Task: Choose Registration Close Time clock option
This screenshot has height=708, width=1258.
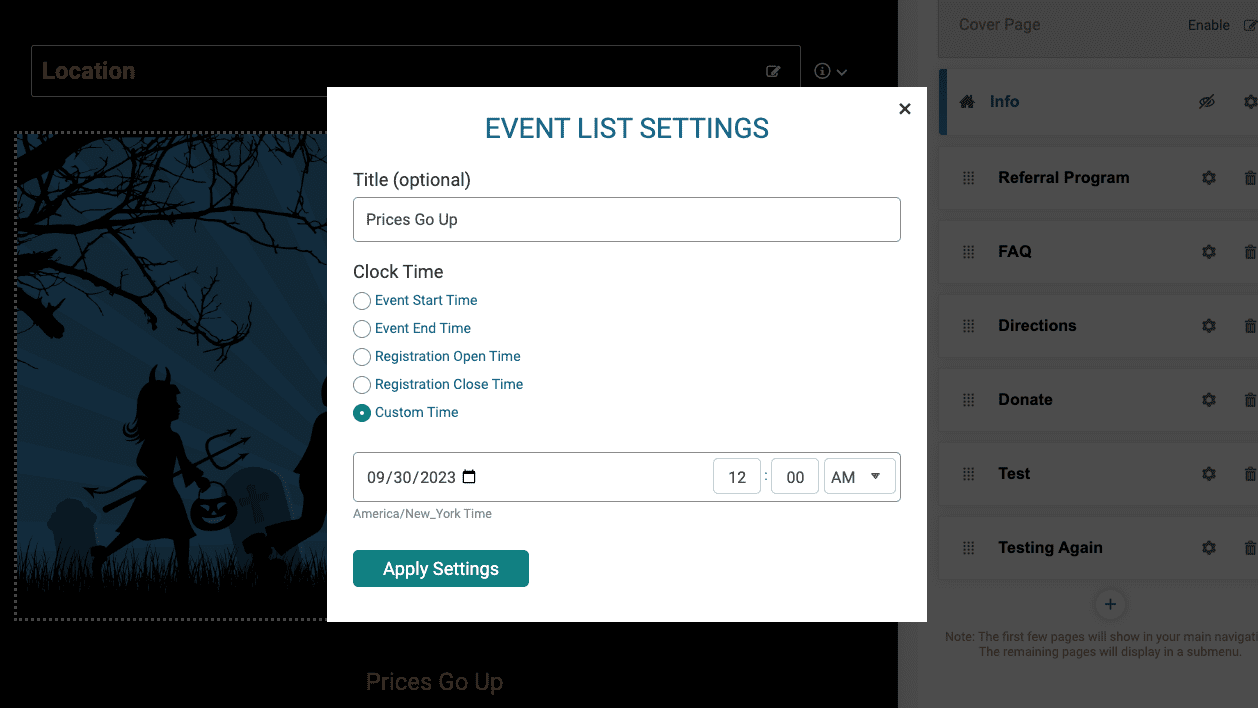Action: 361,384
